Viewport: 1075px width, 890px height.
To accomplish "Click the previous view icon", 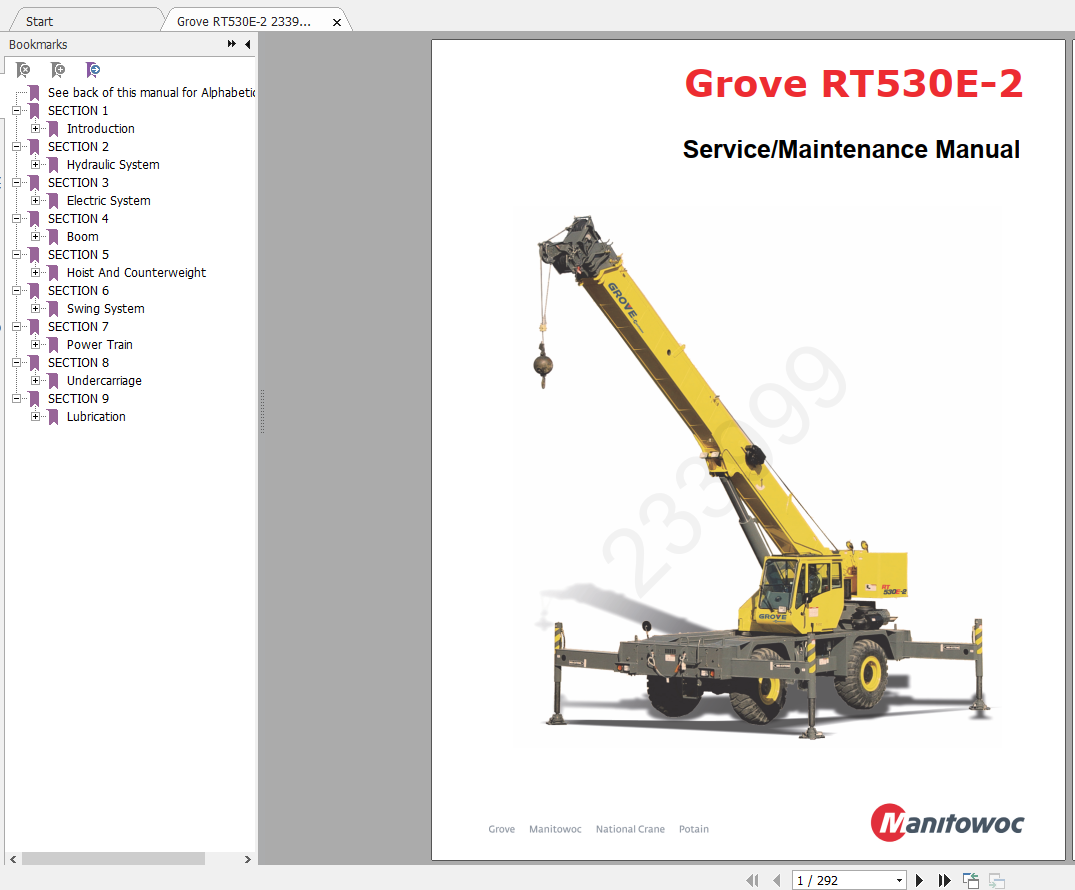I will 970,880.
